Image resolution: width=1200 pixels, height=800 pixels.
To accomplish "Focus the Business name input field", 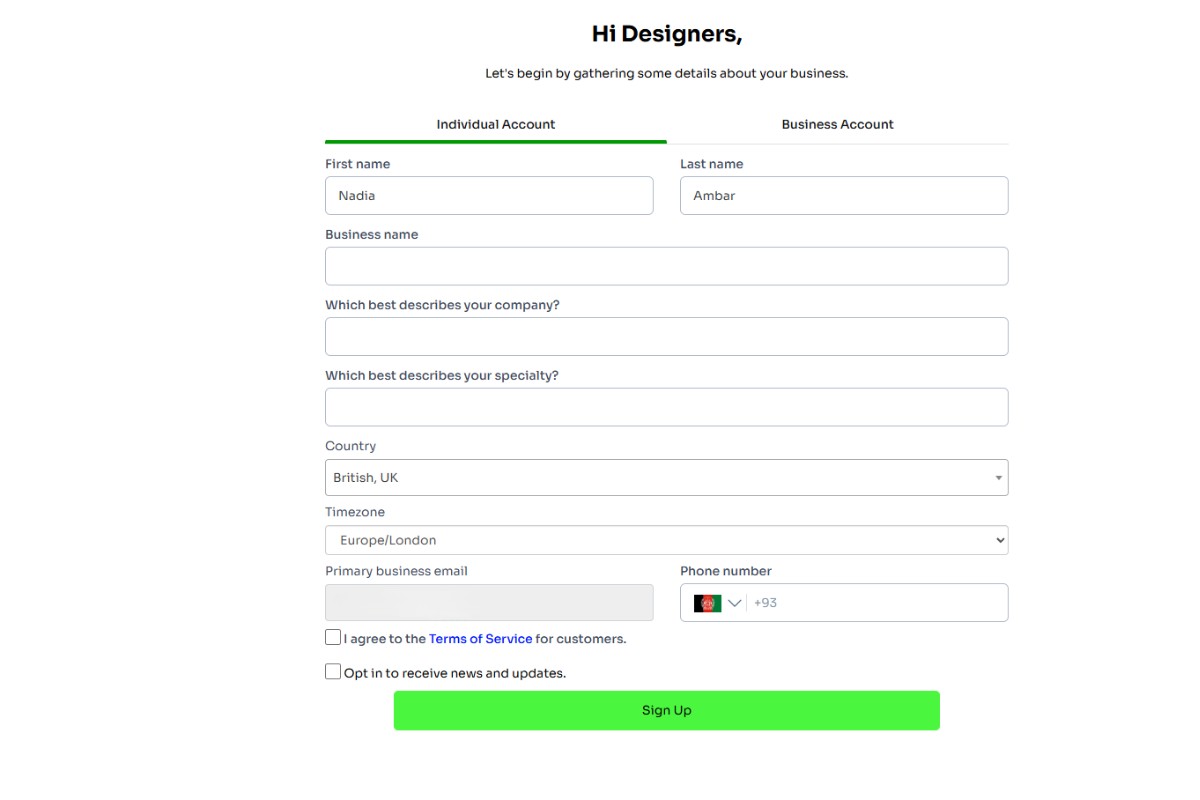I will point(666,267).
